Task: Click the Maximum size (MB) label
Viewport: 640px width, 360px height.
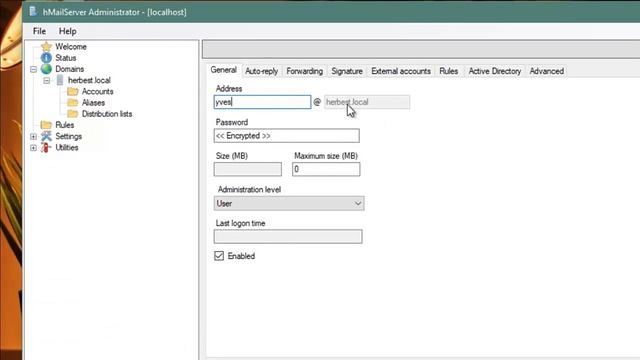Action: click(326, 156)
